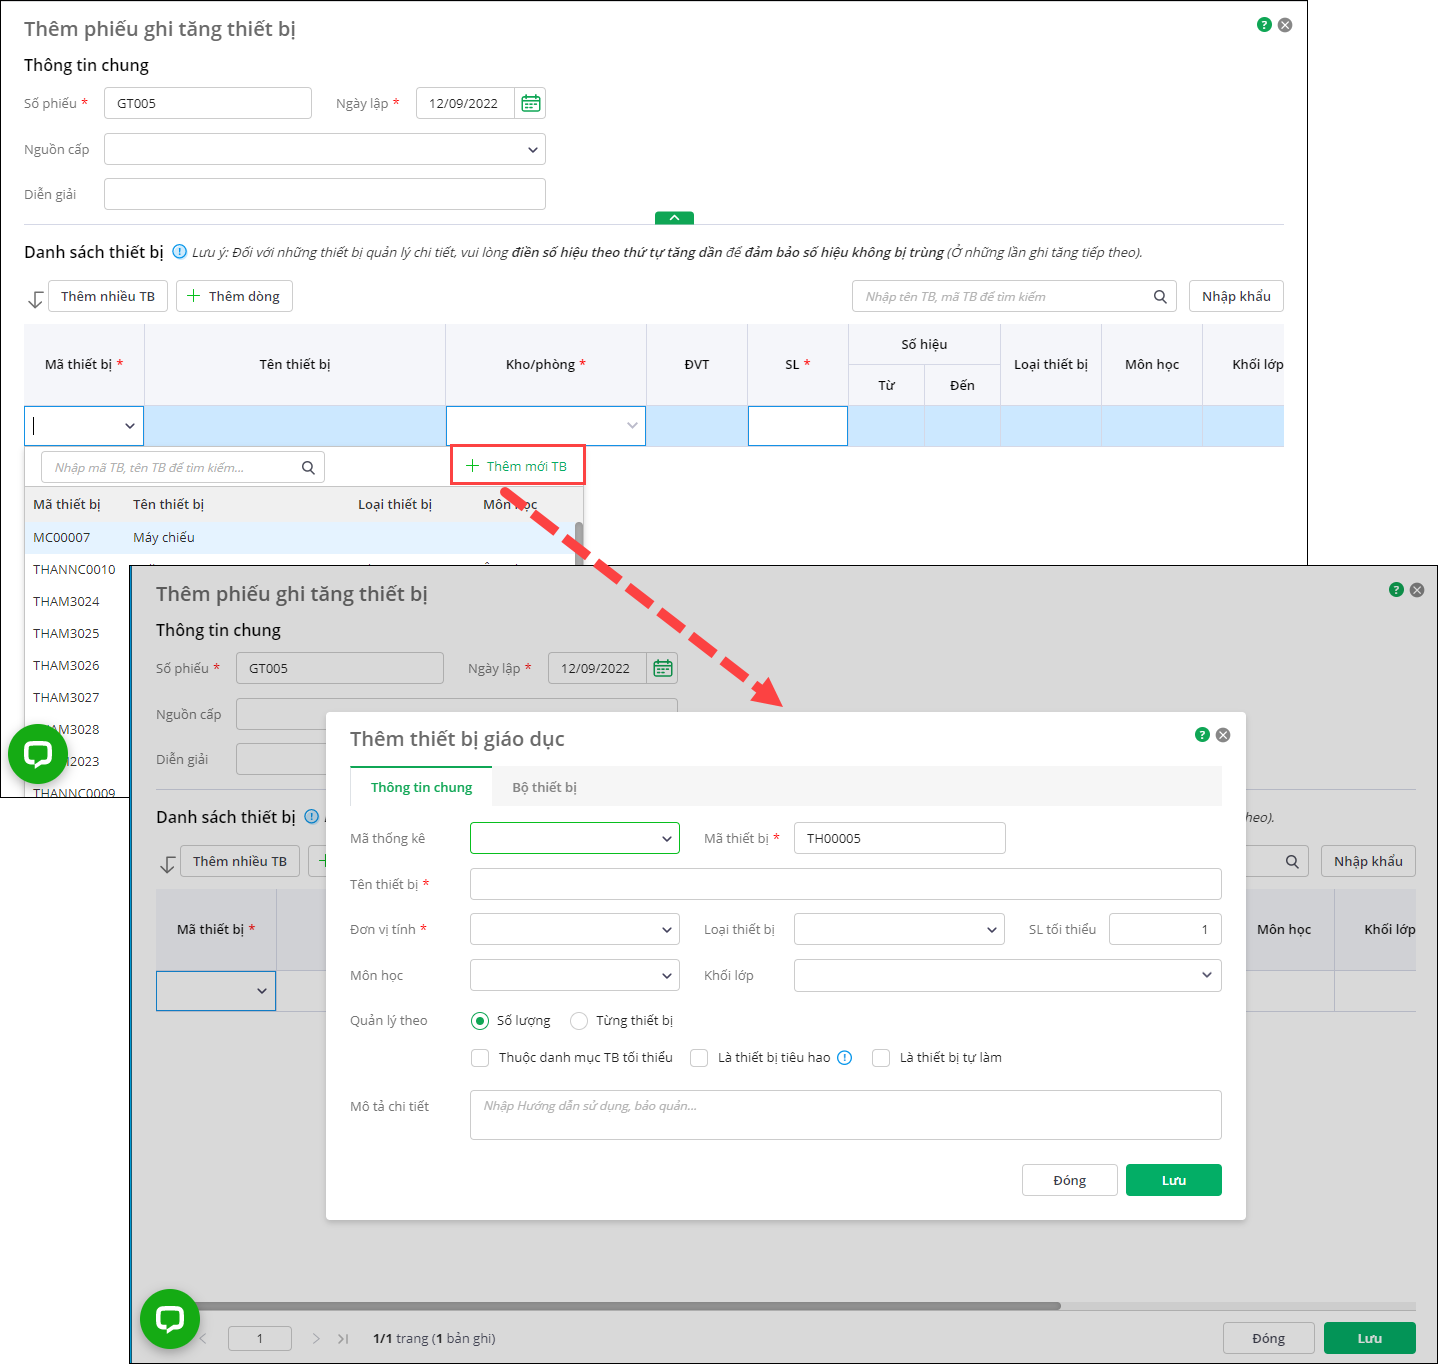Click search icon in Nhập tên TB search box
Viewport: 1438px width, 1364px height.
coord(1160,296)
